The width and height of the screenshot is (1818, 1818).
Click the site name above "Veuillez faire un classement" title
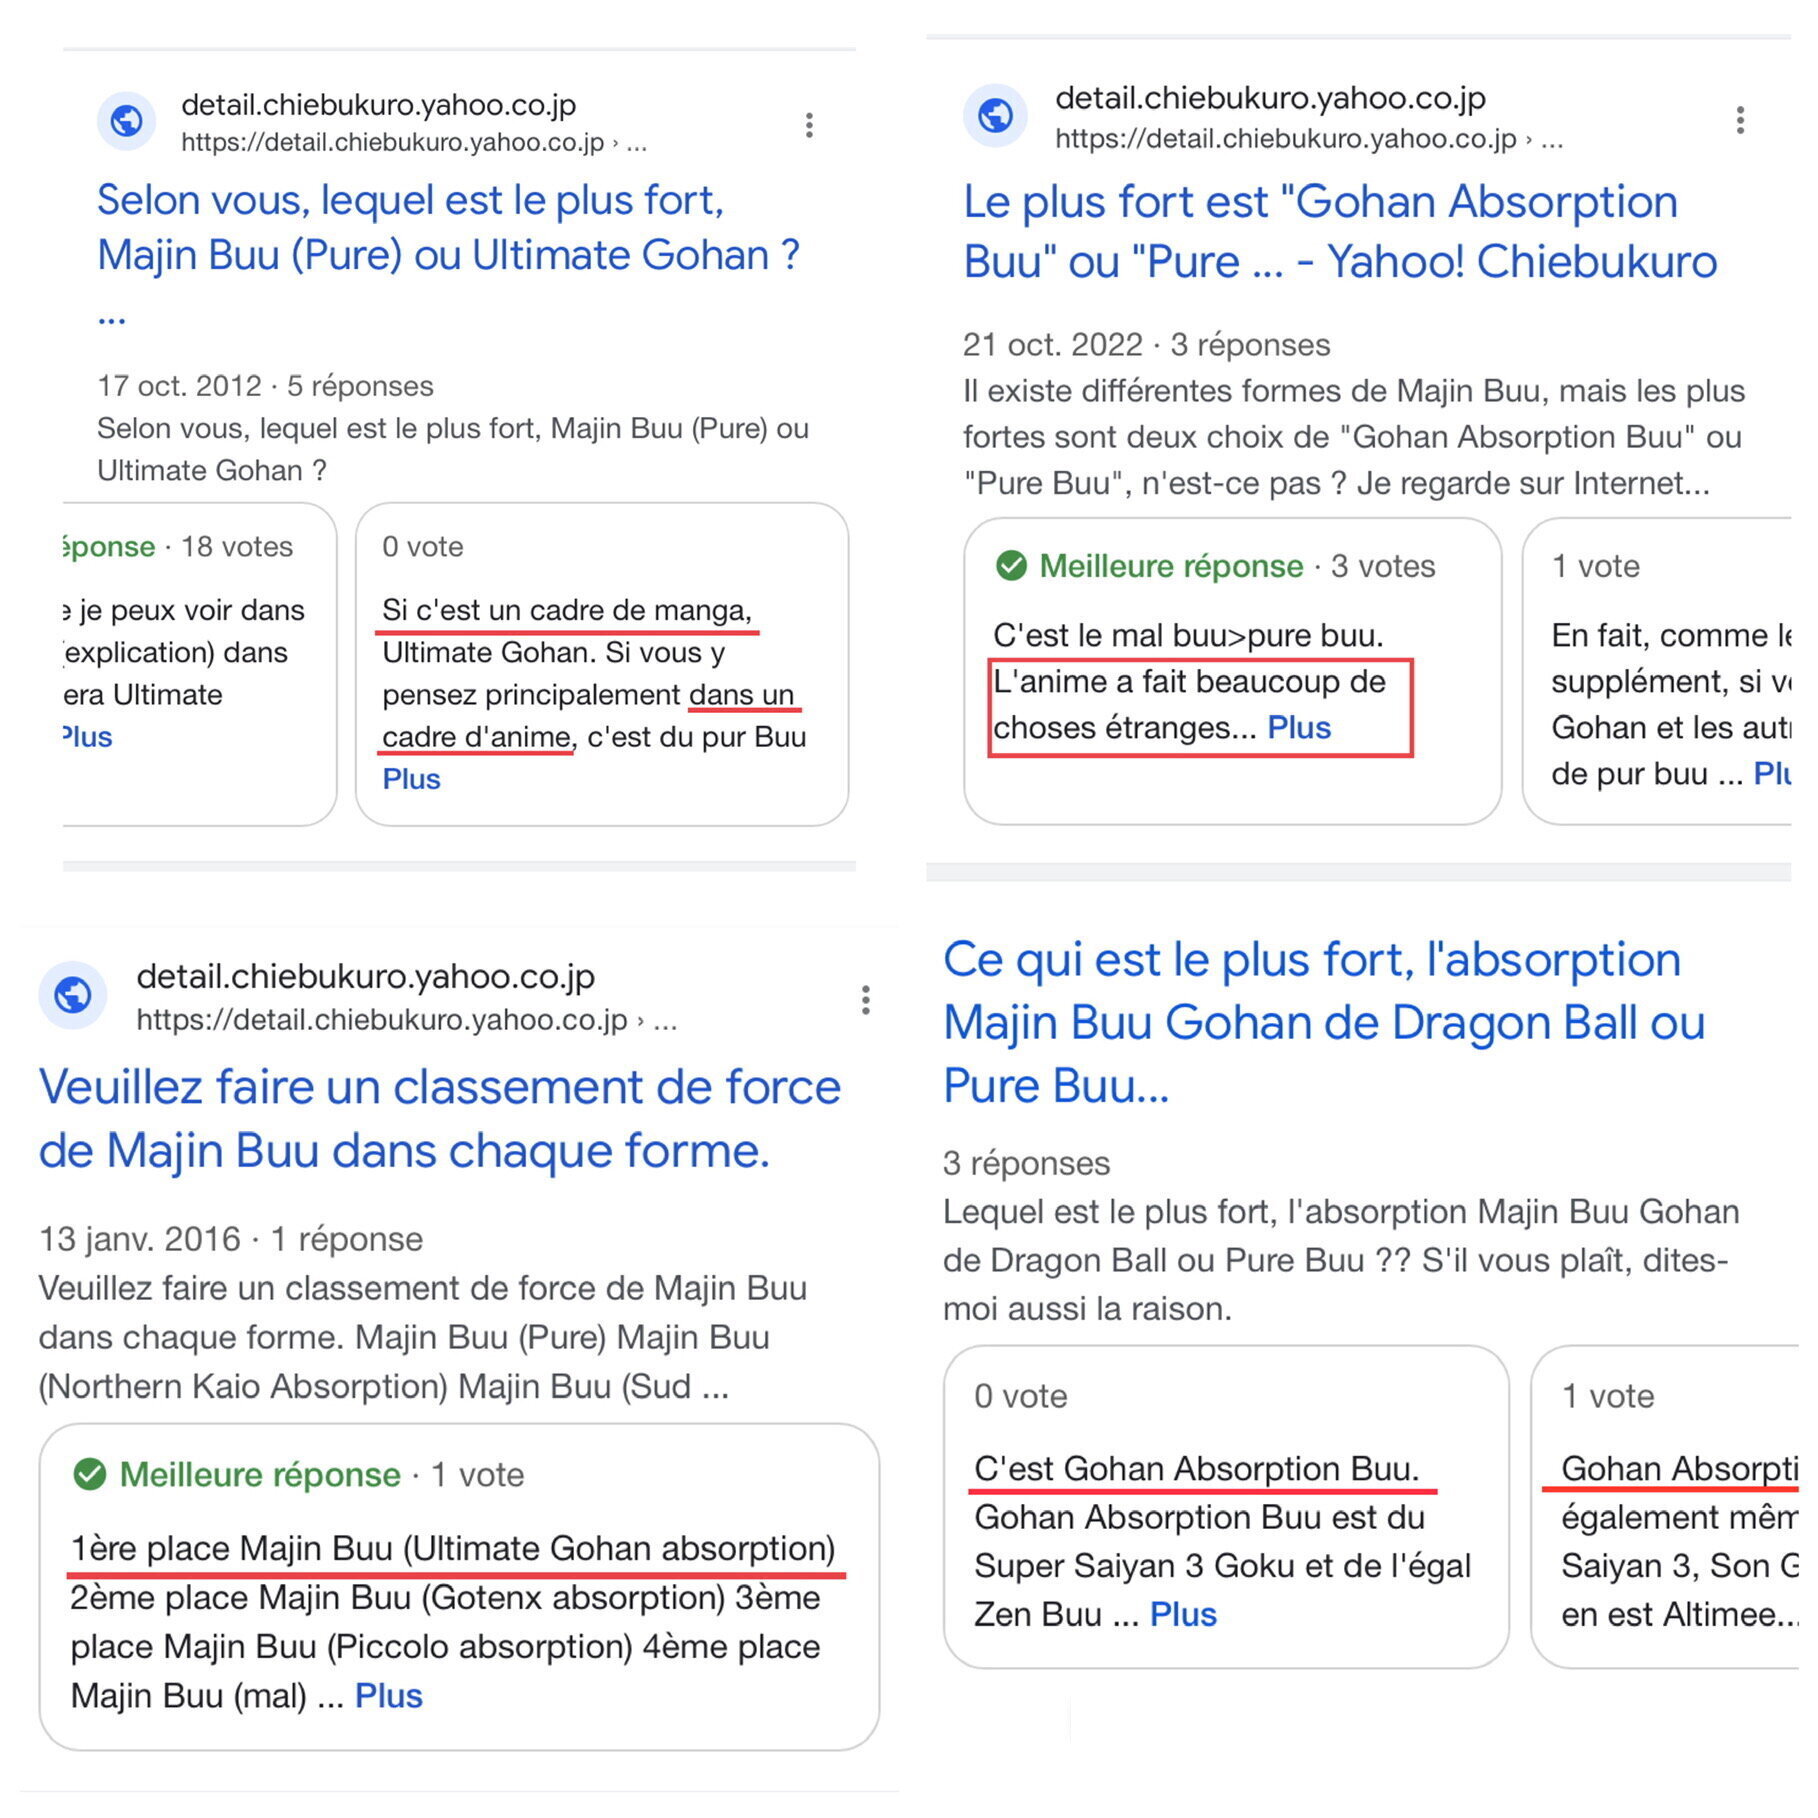pyautogui.click(x=366, y=976)
